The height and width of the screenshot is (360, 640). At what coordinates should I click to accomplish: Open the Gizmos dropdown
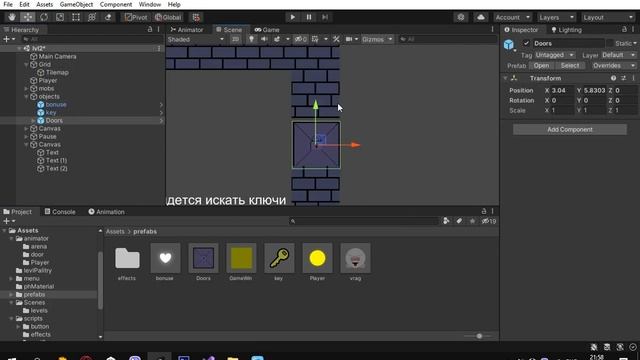377,39
